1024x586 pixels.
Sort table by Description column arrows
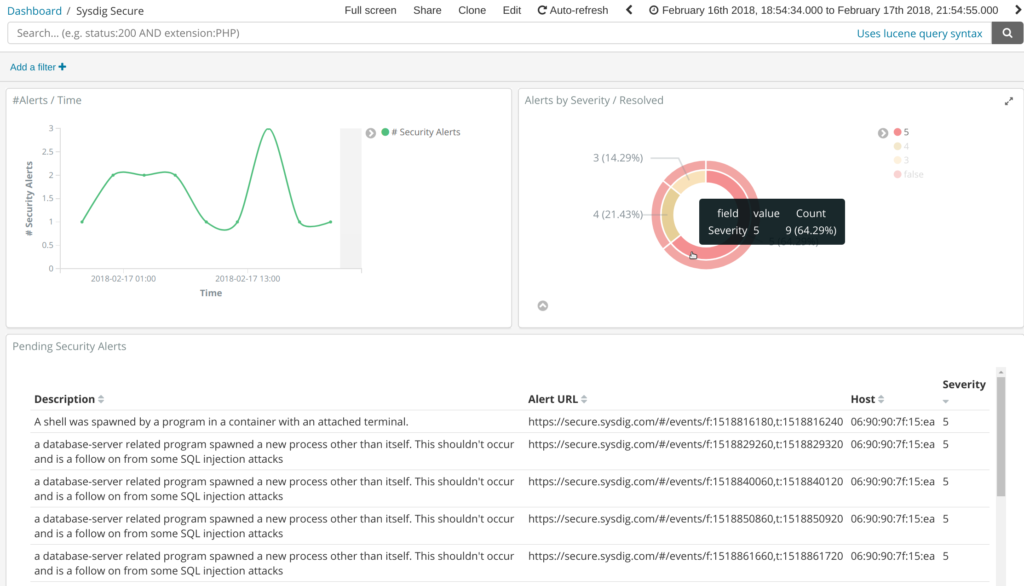[x=101, y=399]
